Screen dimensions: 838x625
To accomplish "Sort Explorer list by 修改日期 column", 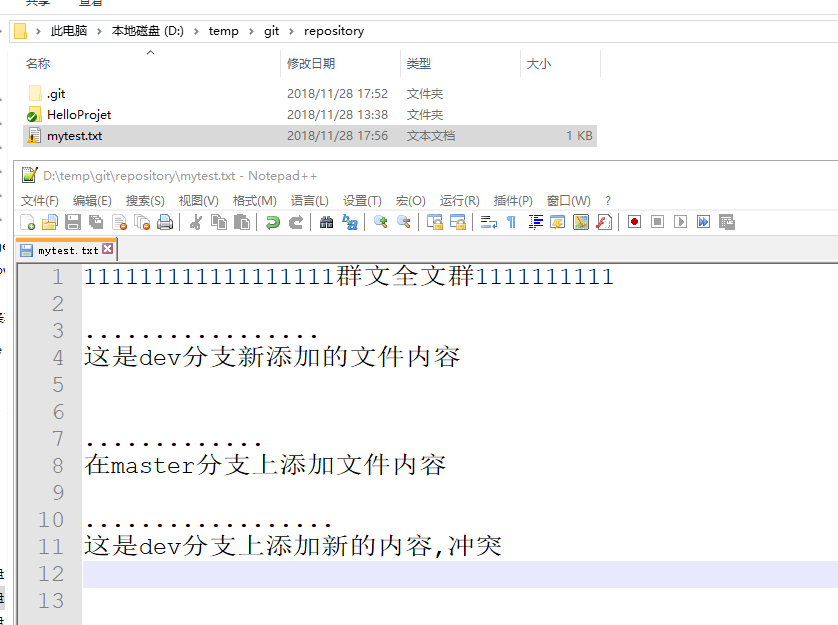I will 311,64.
